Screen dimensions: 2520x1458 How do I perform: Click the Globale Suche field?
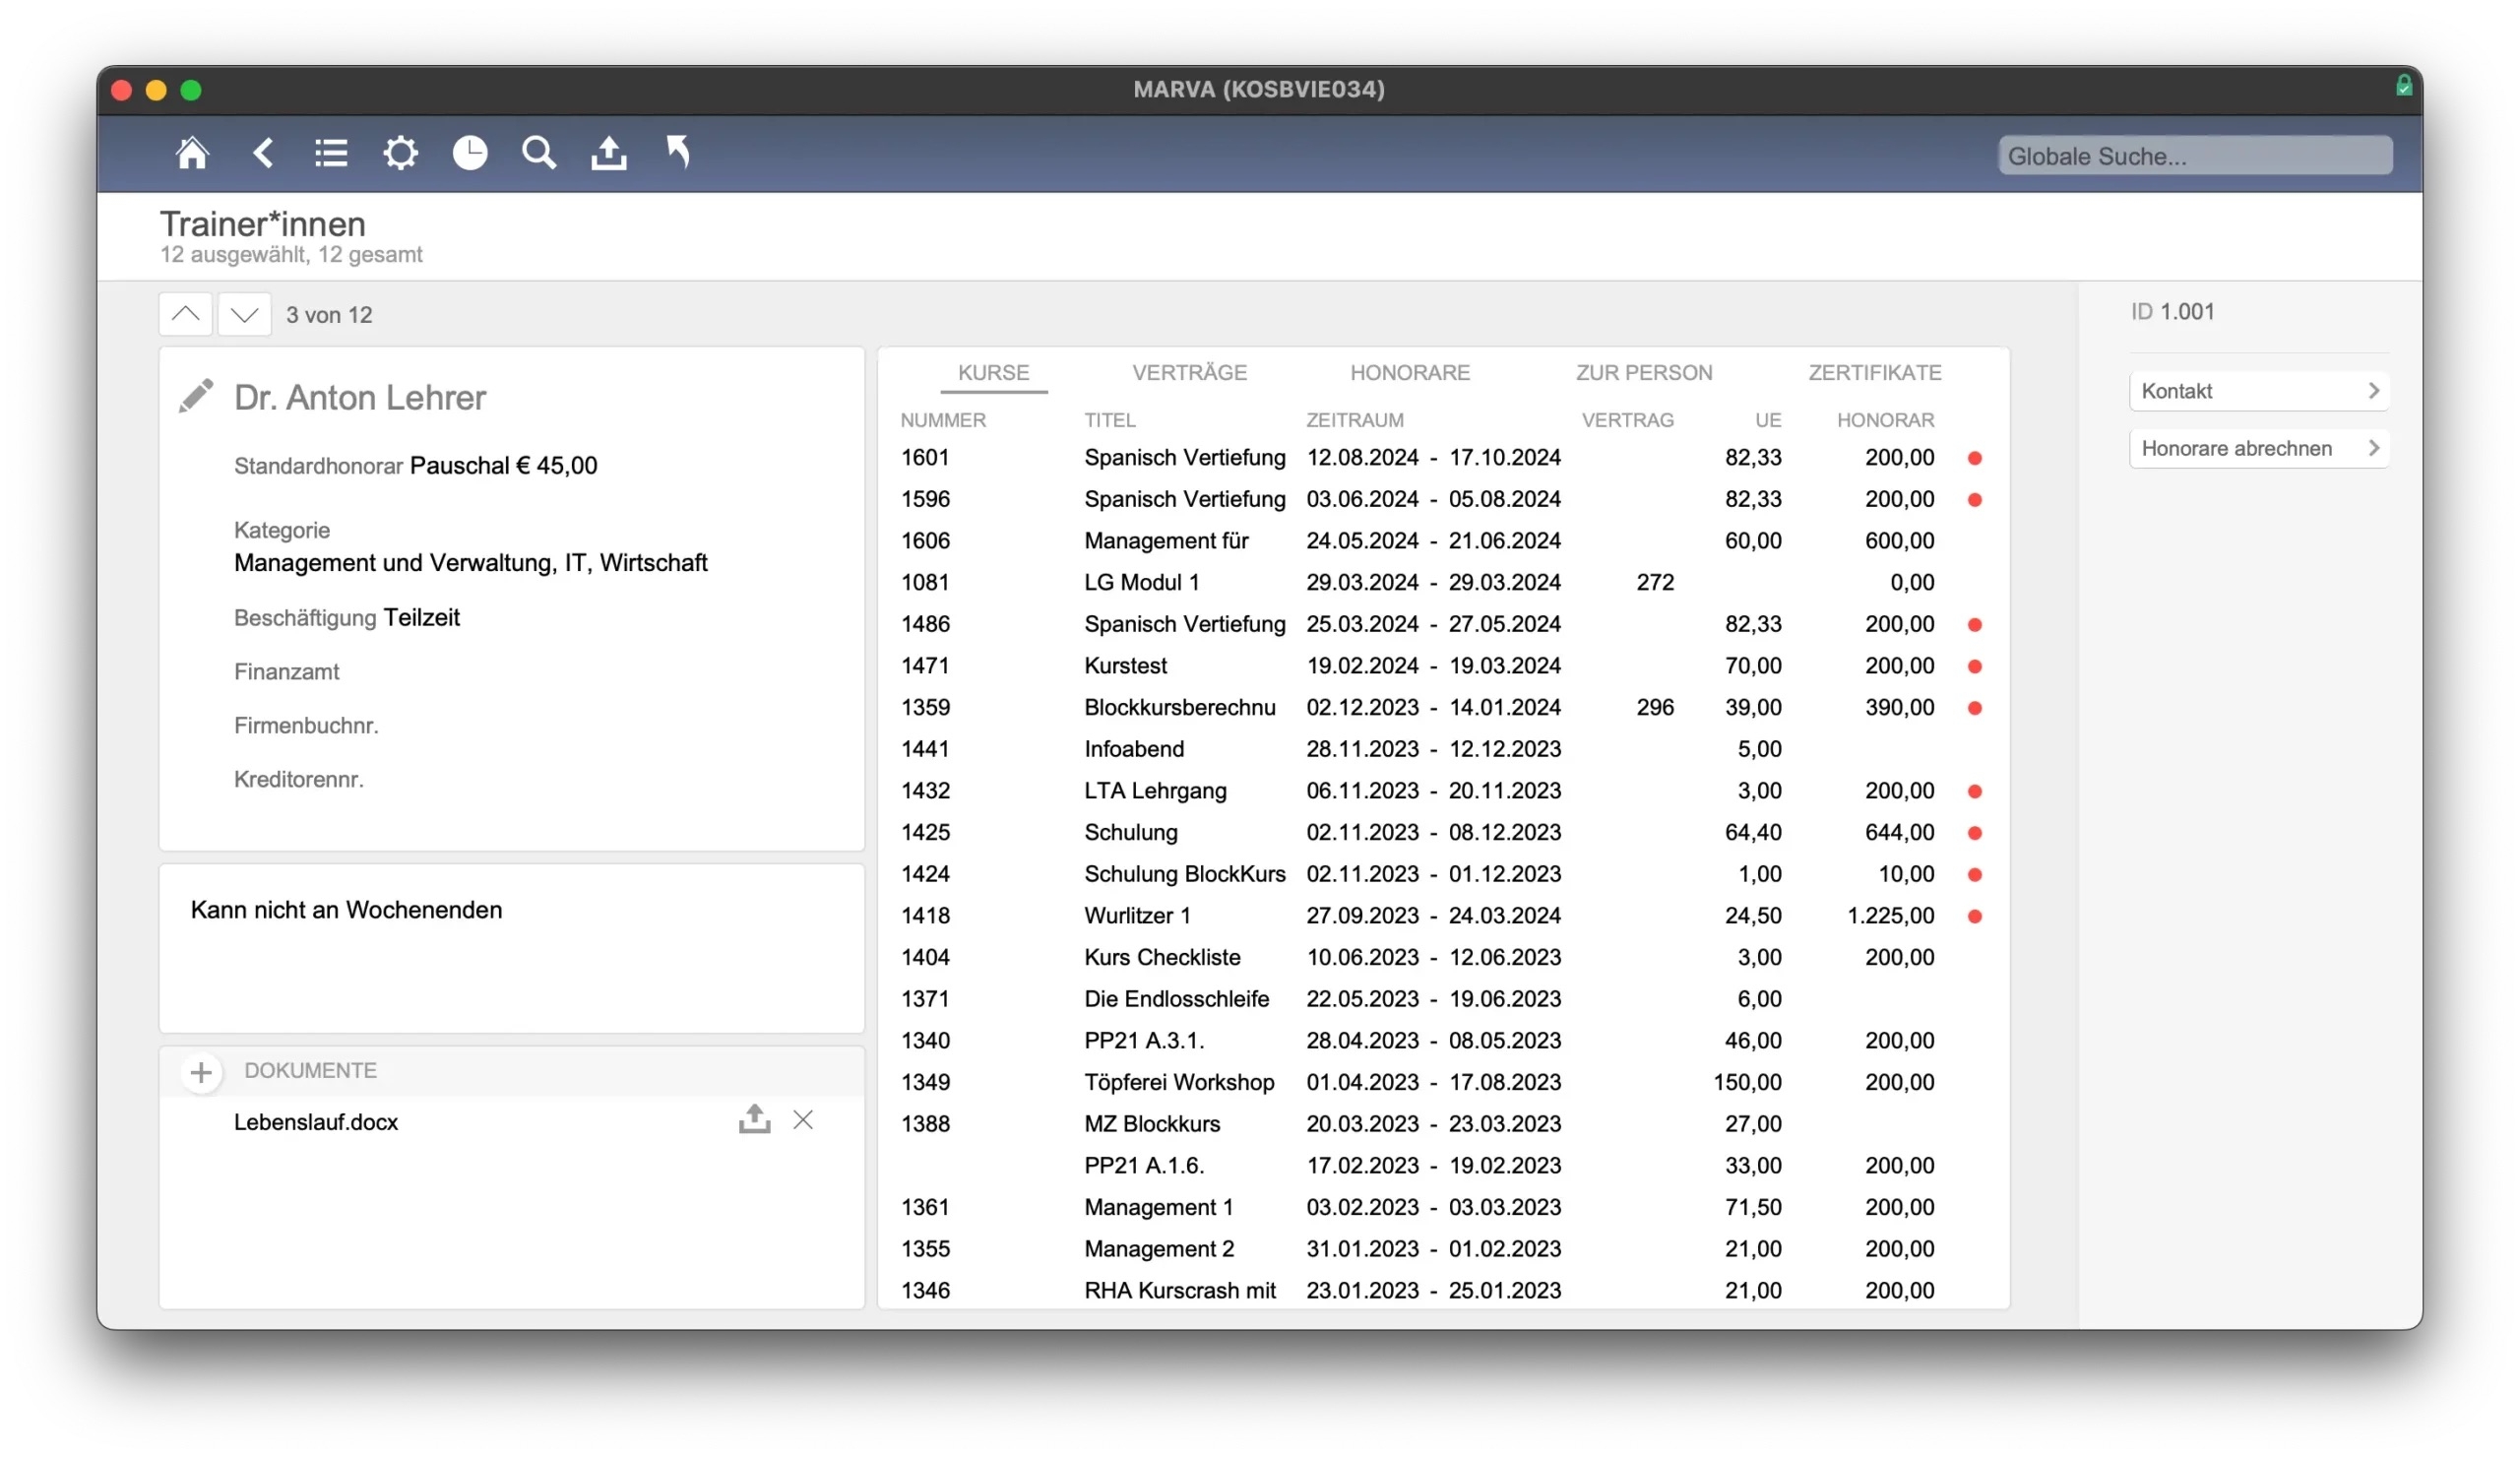(x=2194, y=156)
